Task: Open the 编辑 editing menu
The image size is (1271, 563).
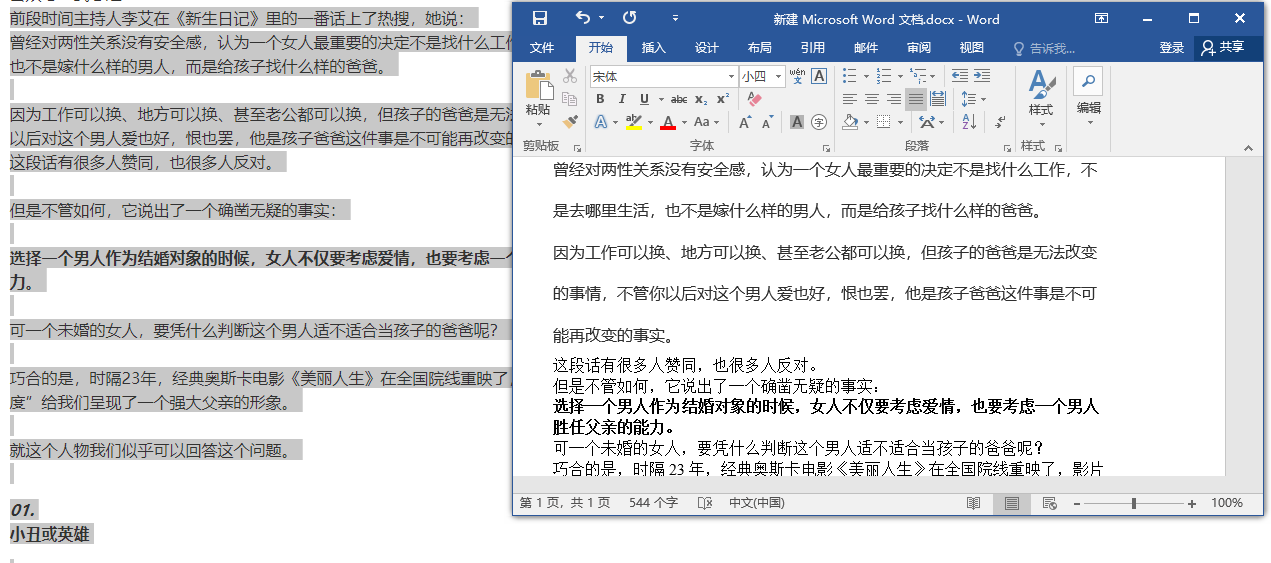Action: tap(1088, 97)
